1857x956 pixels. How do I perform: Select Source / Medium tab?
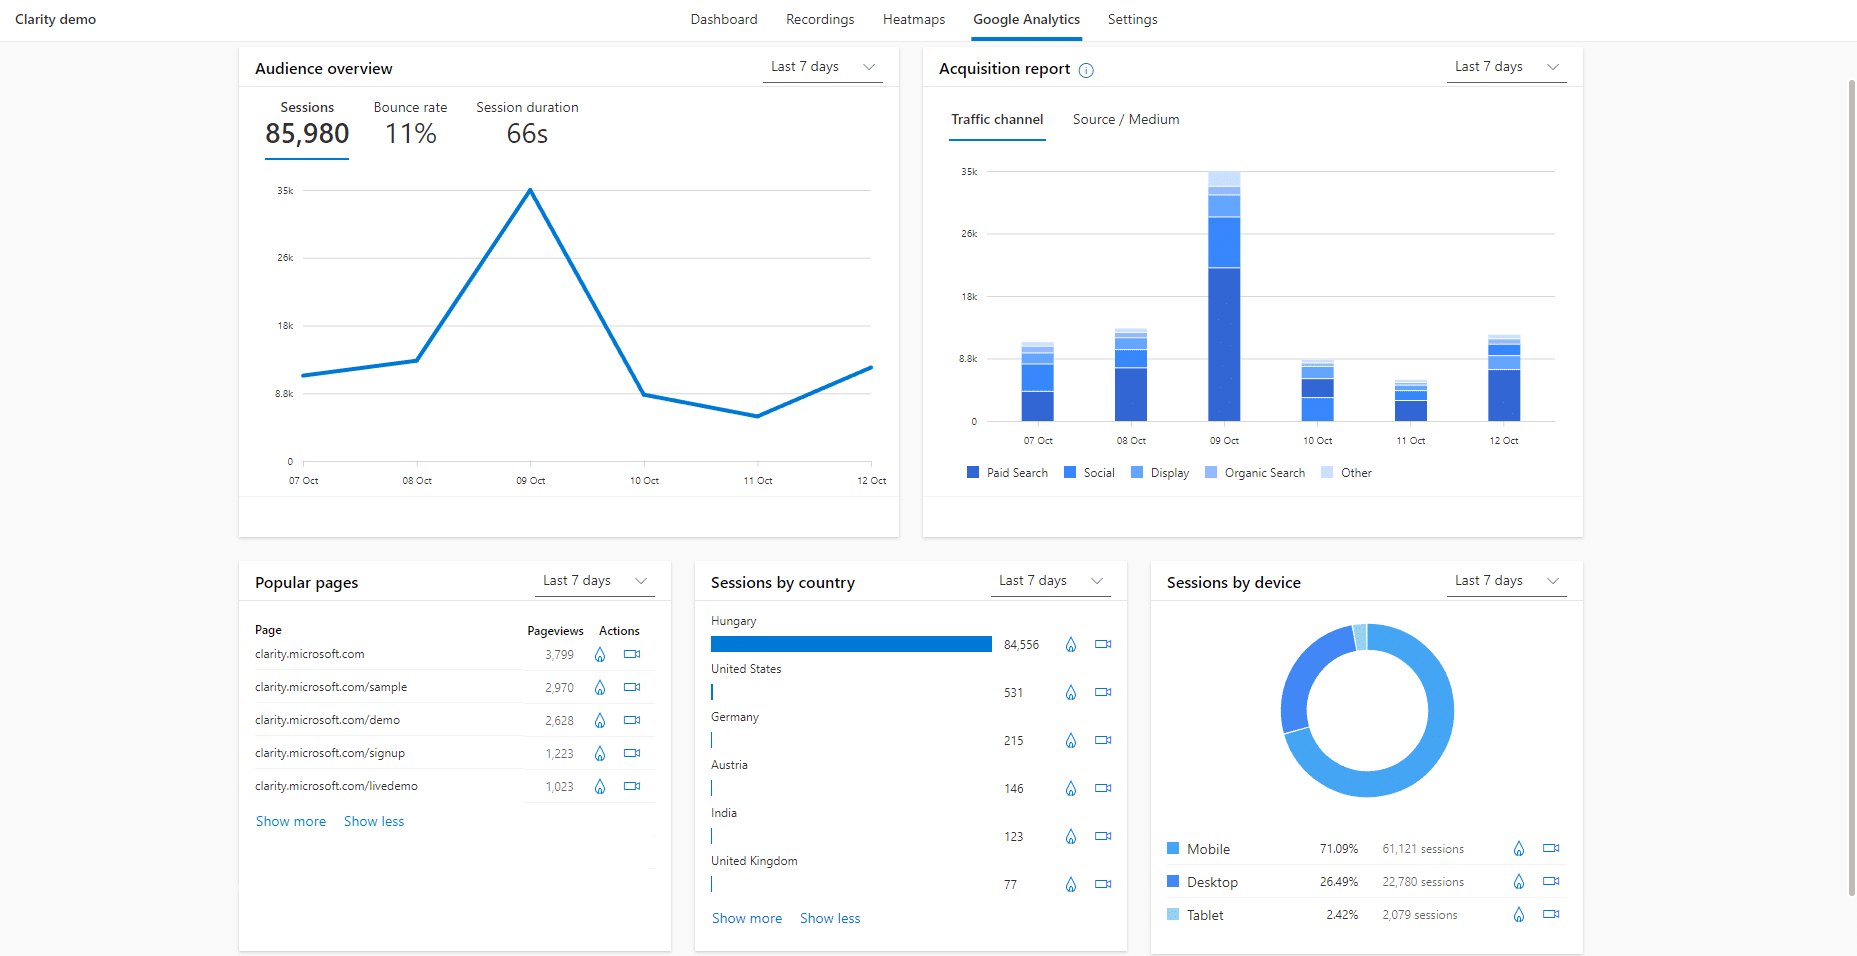click(x=1125, y=120)
